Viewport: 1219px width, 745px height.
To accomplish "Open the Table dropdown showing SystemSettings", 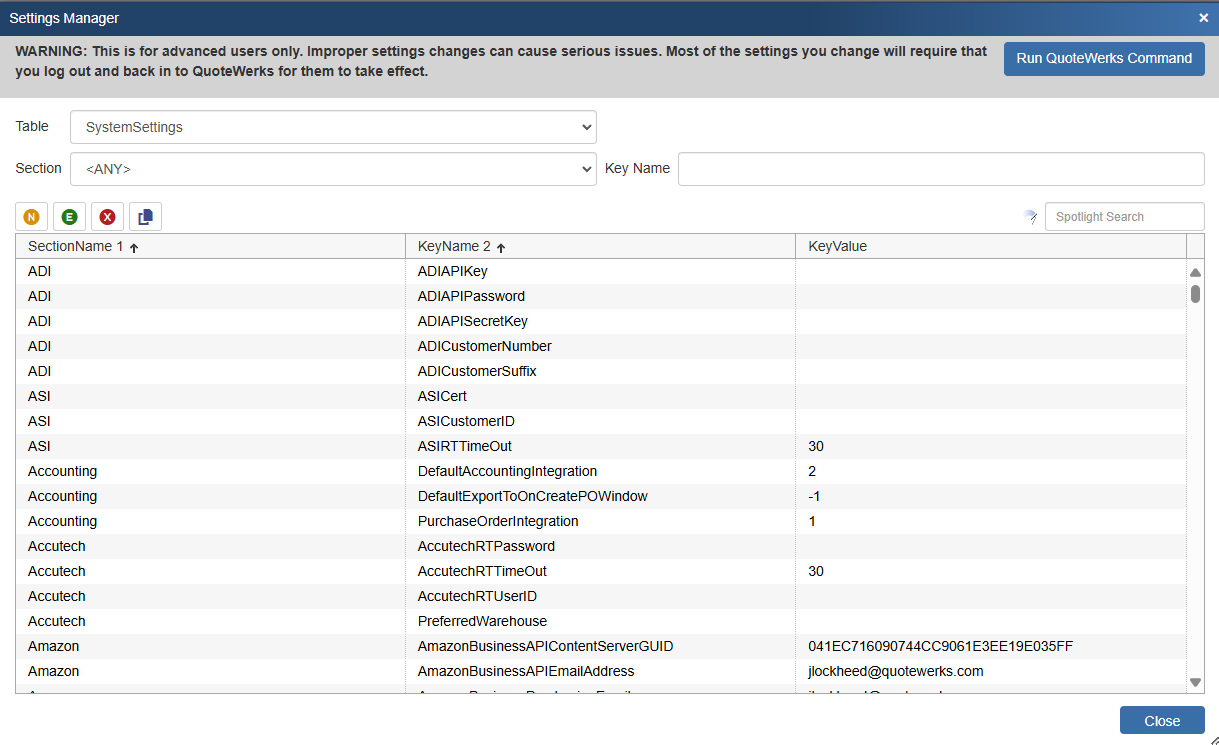I will (333, 127).
